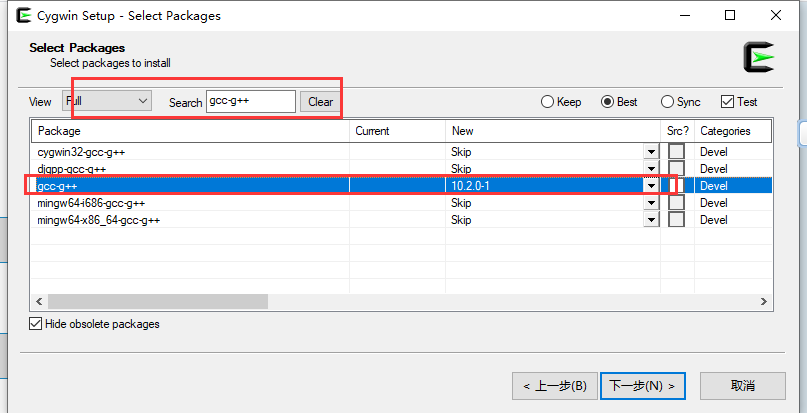Select the mingw64-x86_64-gcc-g++ package row

[401, 220]
